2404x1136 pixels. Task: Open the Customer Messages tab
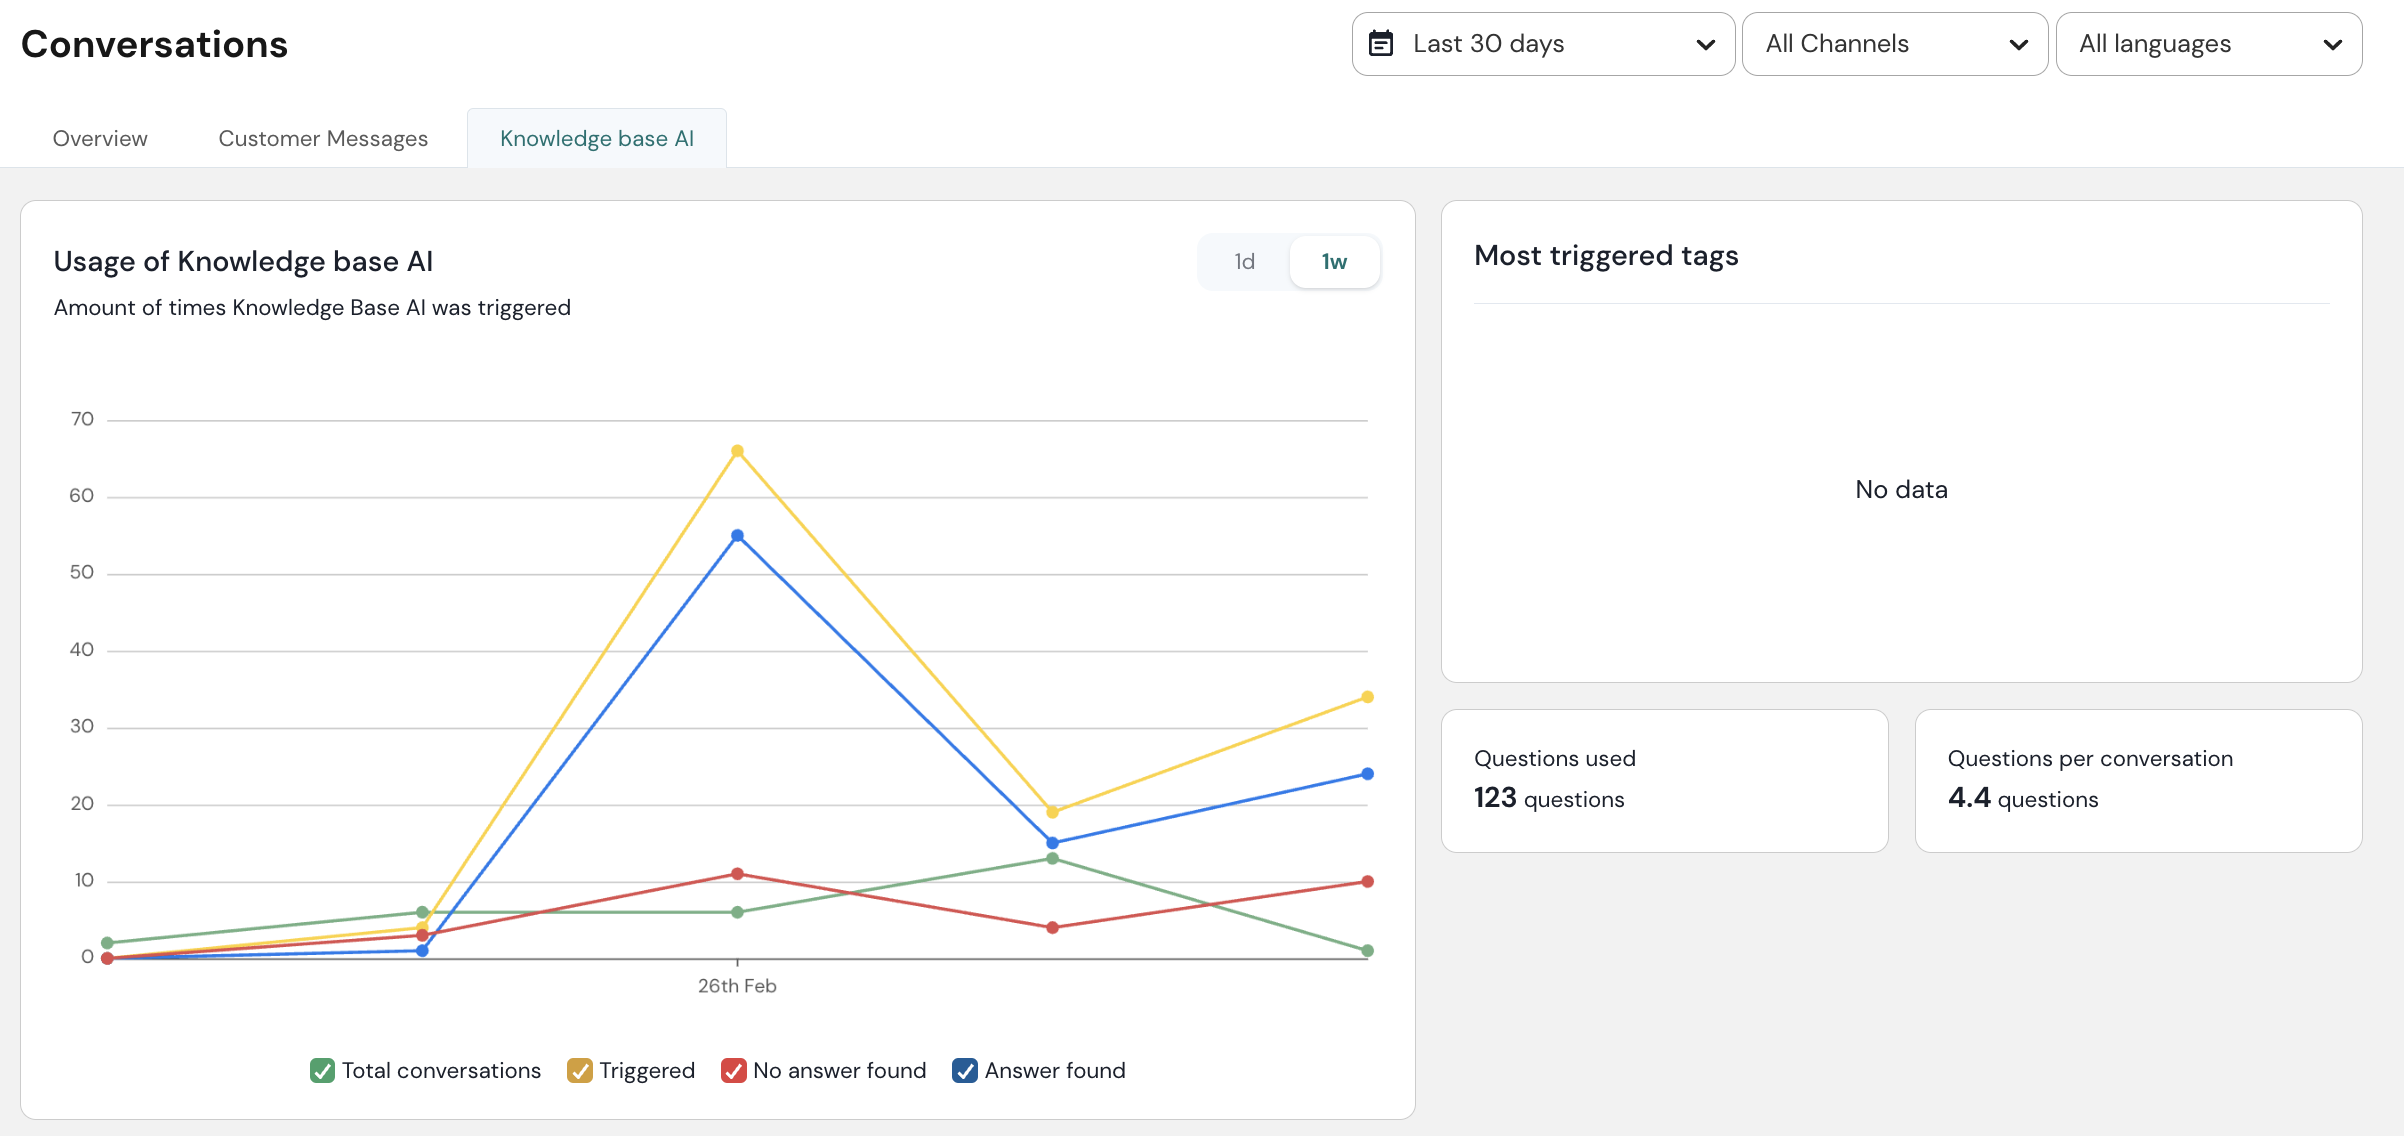[x=323, y=139]
